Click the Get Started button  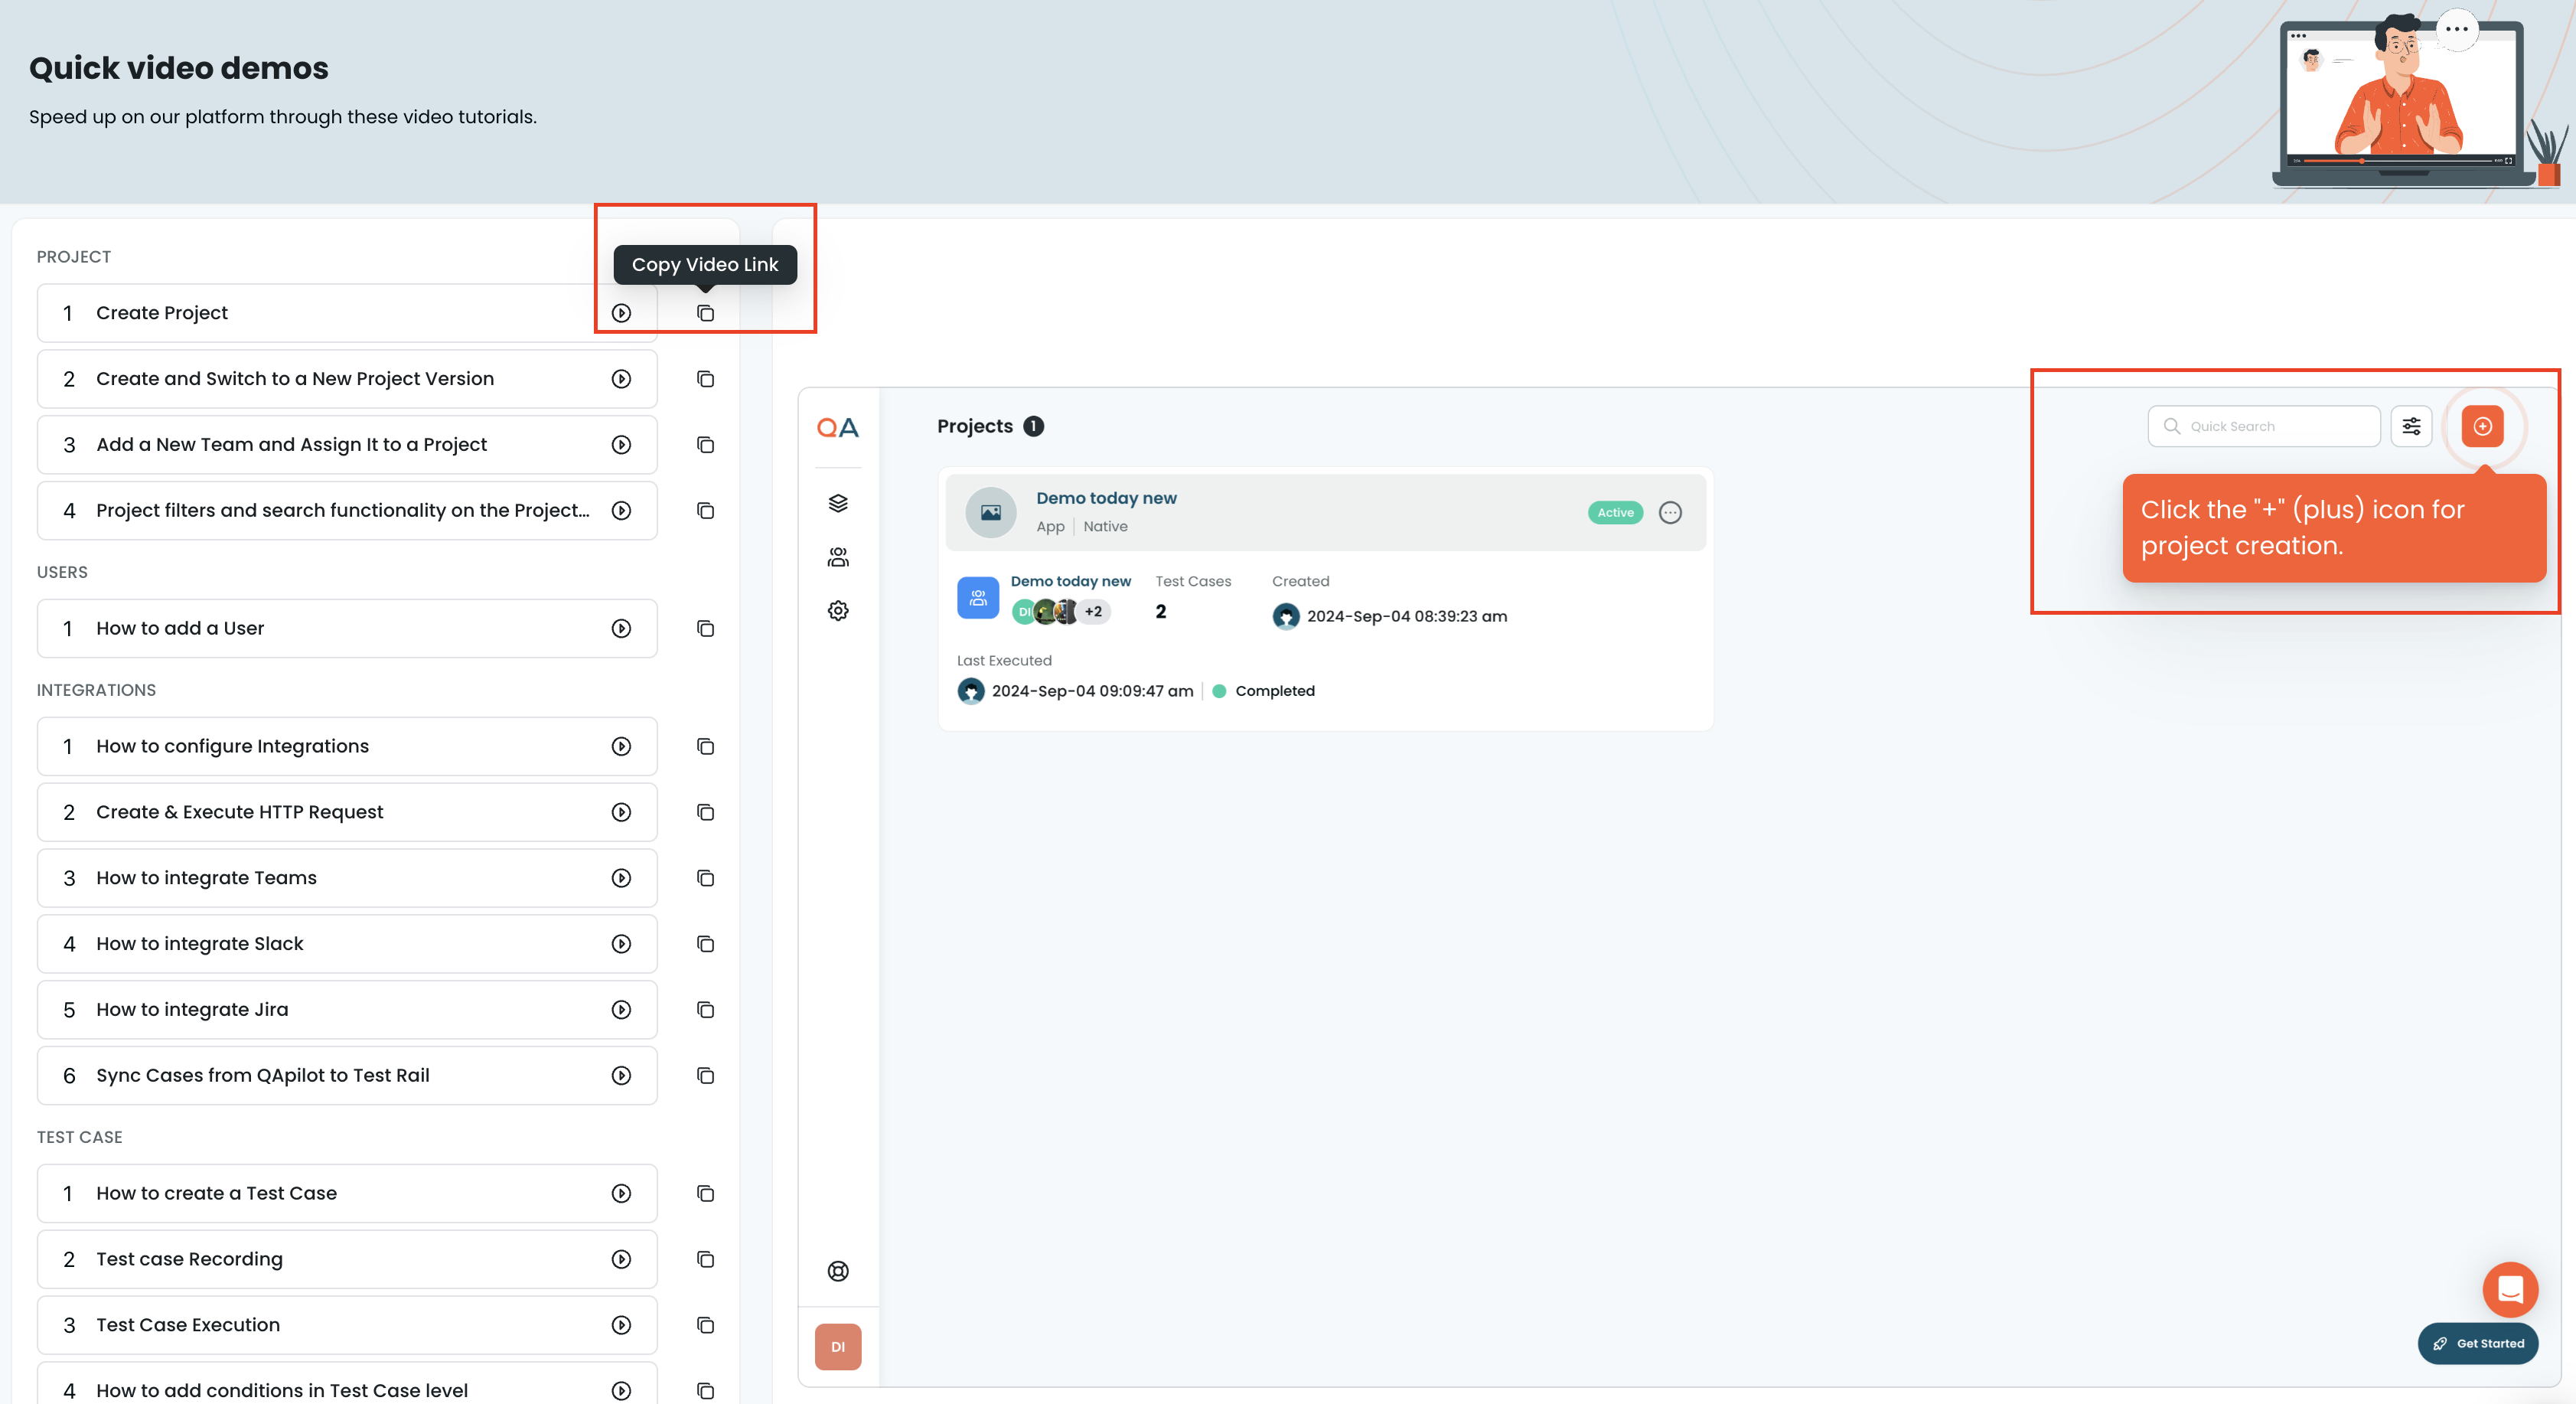click(2478, 1343)
